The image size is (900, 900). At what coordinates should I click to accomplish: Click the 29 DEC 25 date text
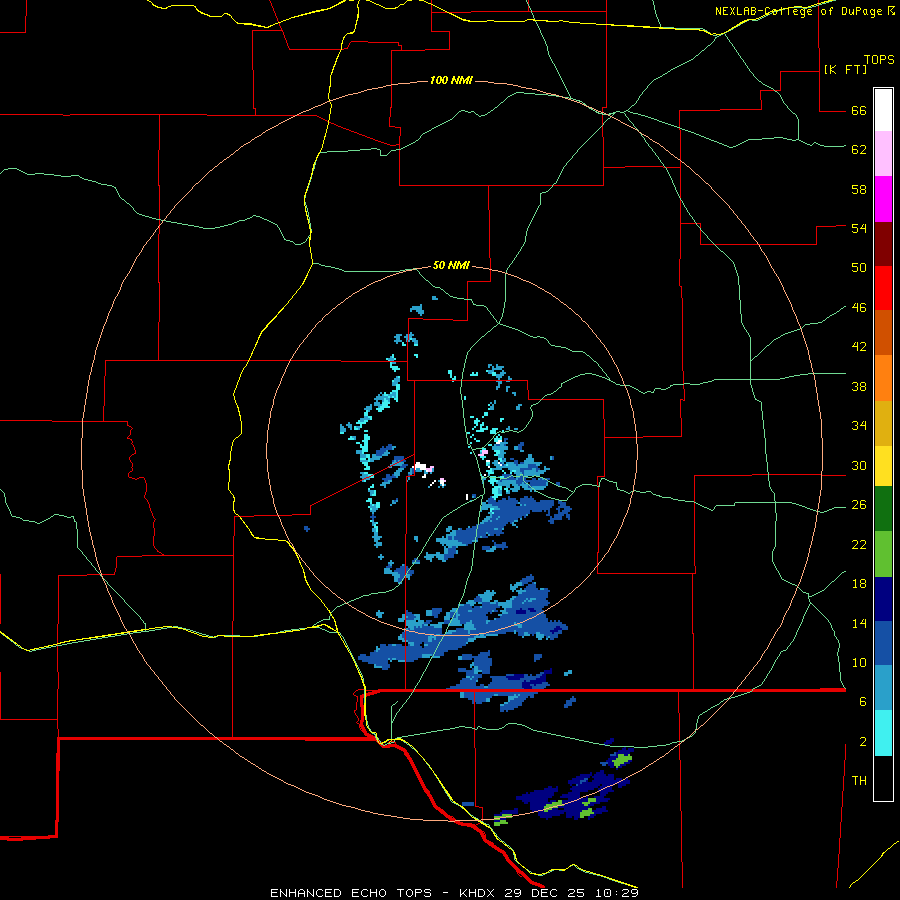point(548,893)
